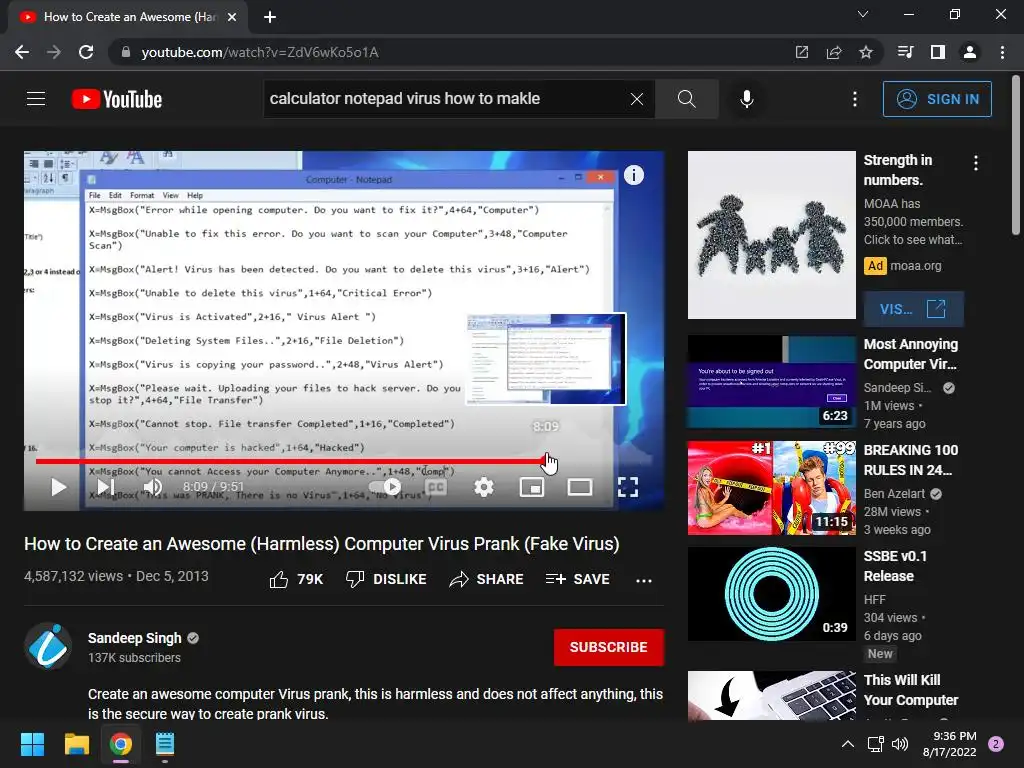This screenshot has height=768, width=1024.
Task: Open the moaa.org ad link
Action: pos(916,266)
